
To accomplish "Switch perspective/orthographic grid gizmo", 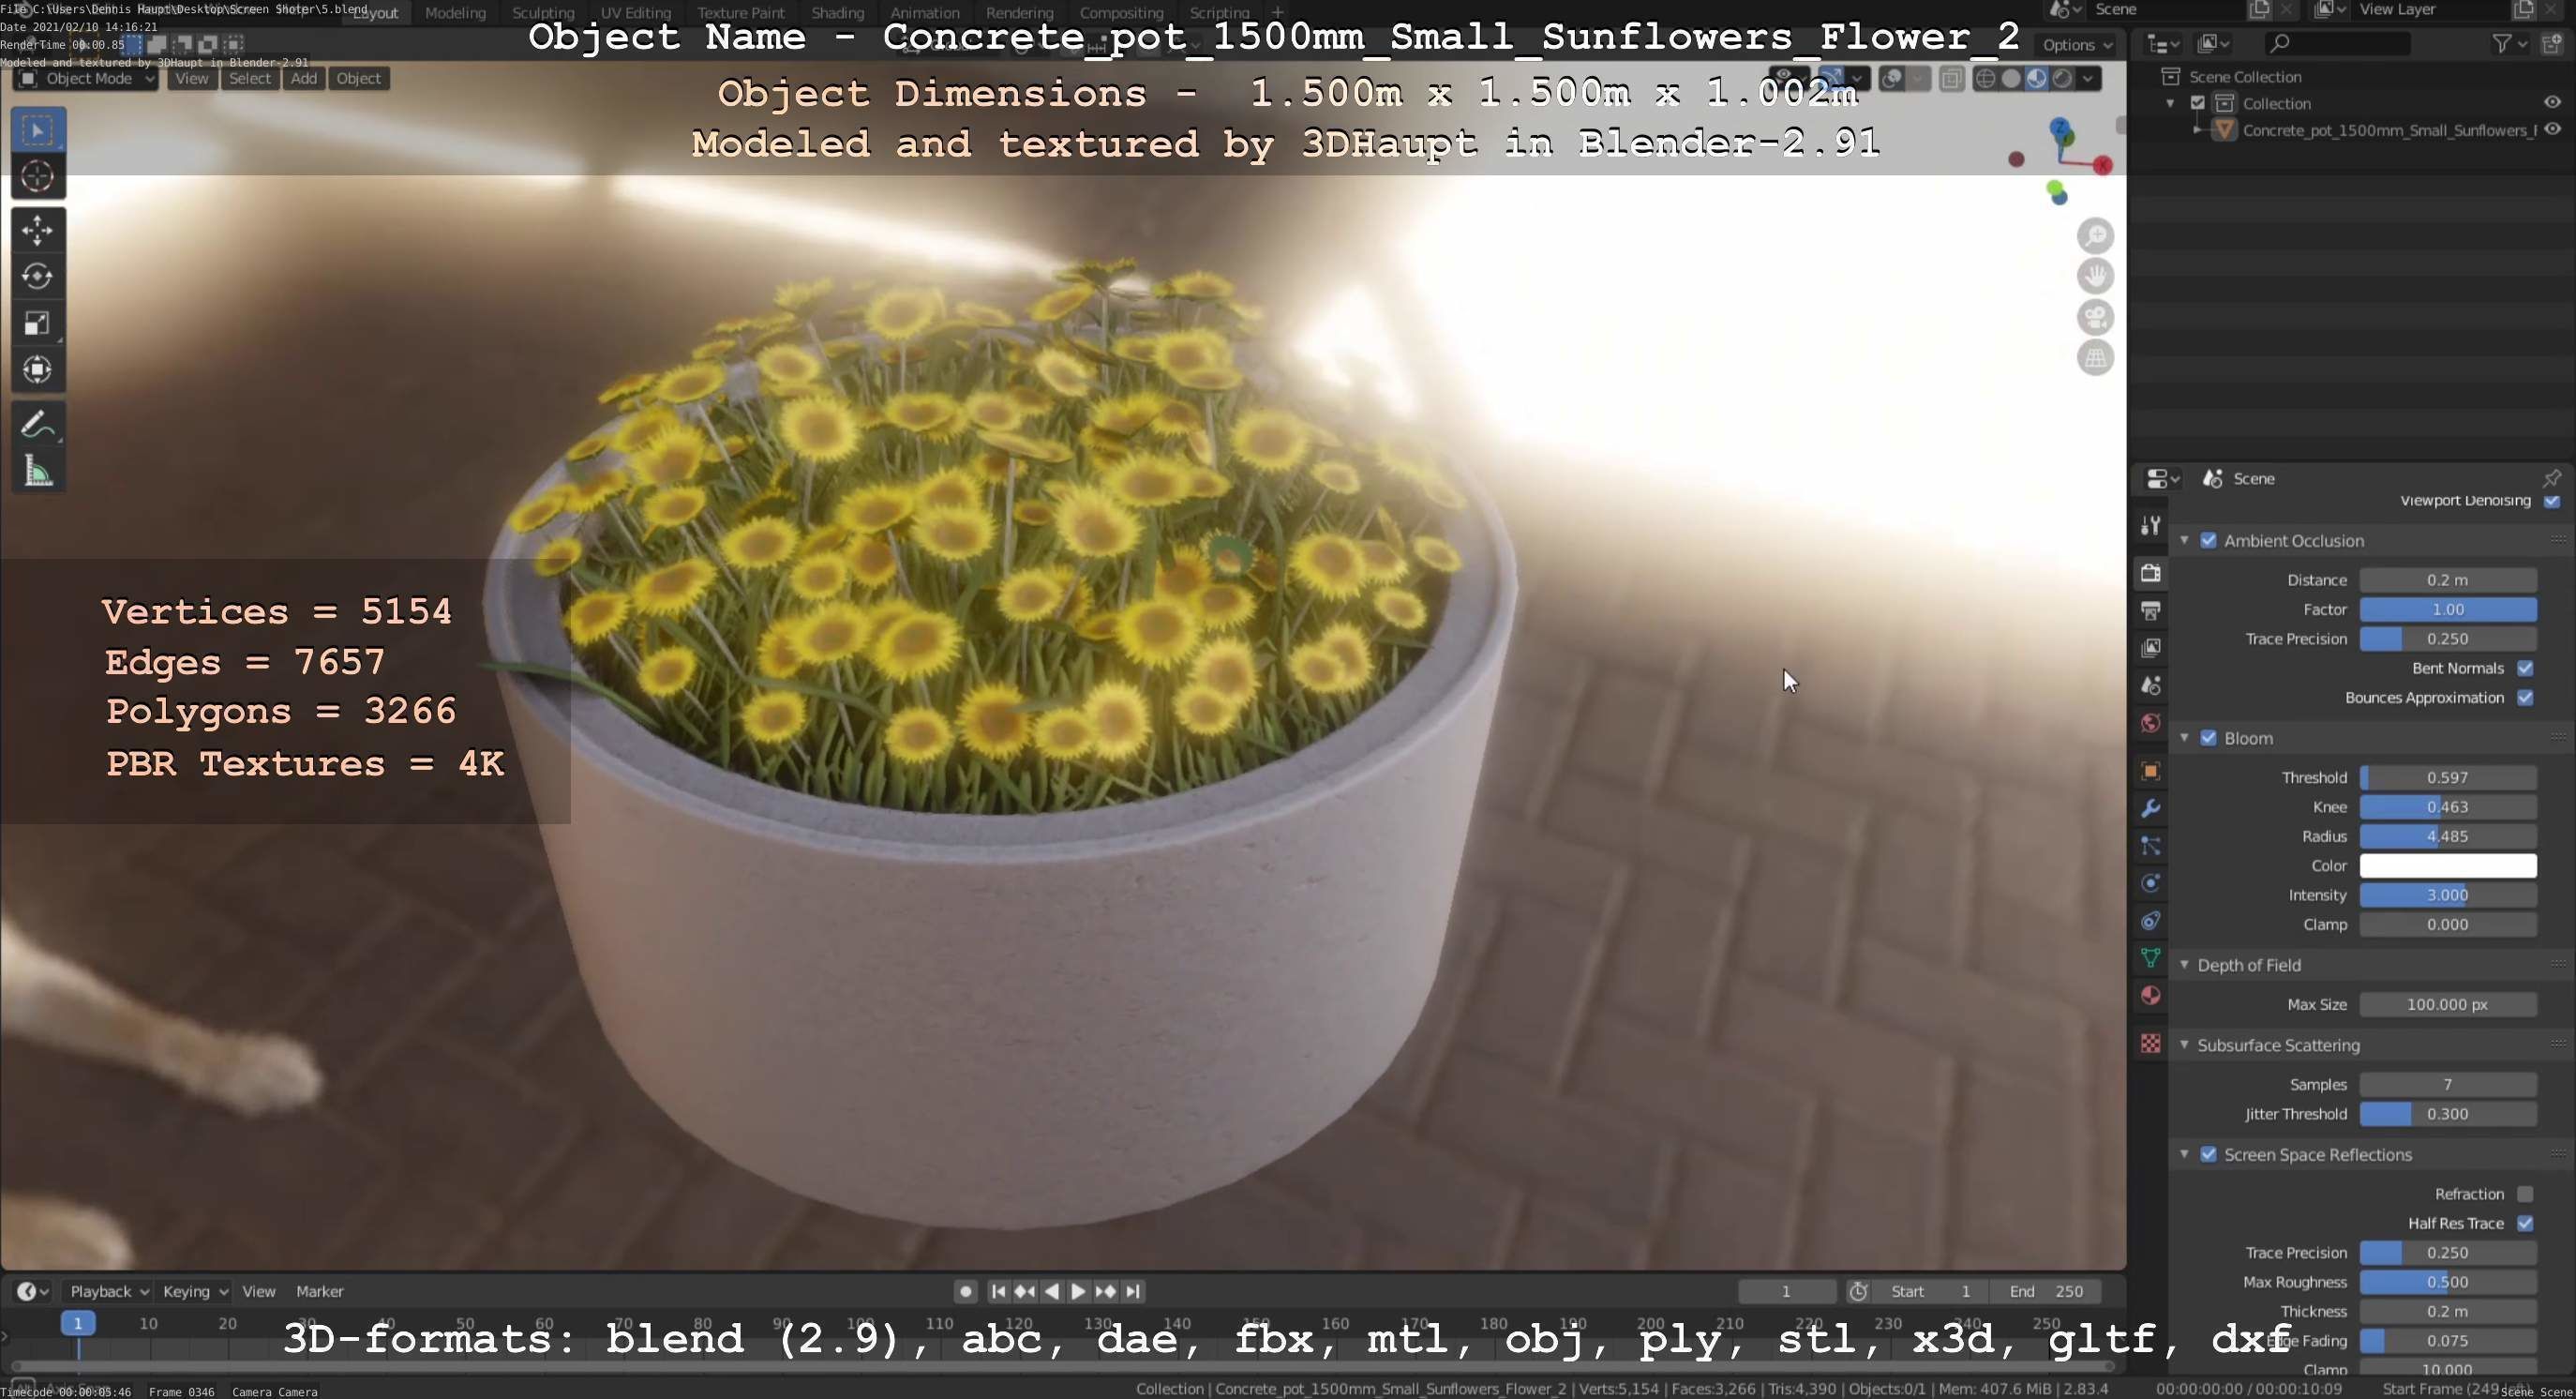I will tap(2095, 357).
